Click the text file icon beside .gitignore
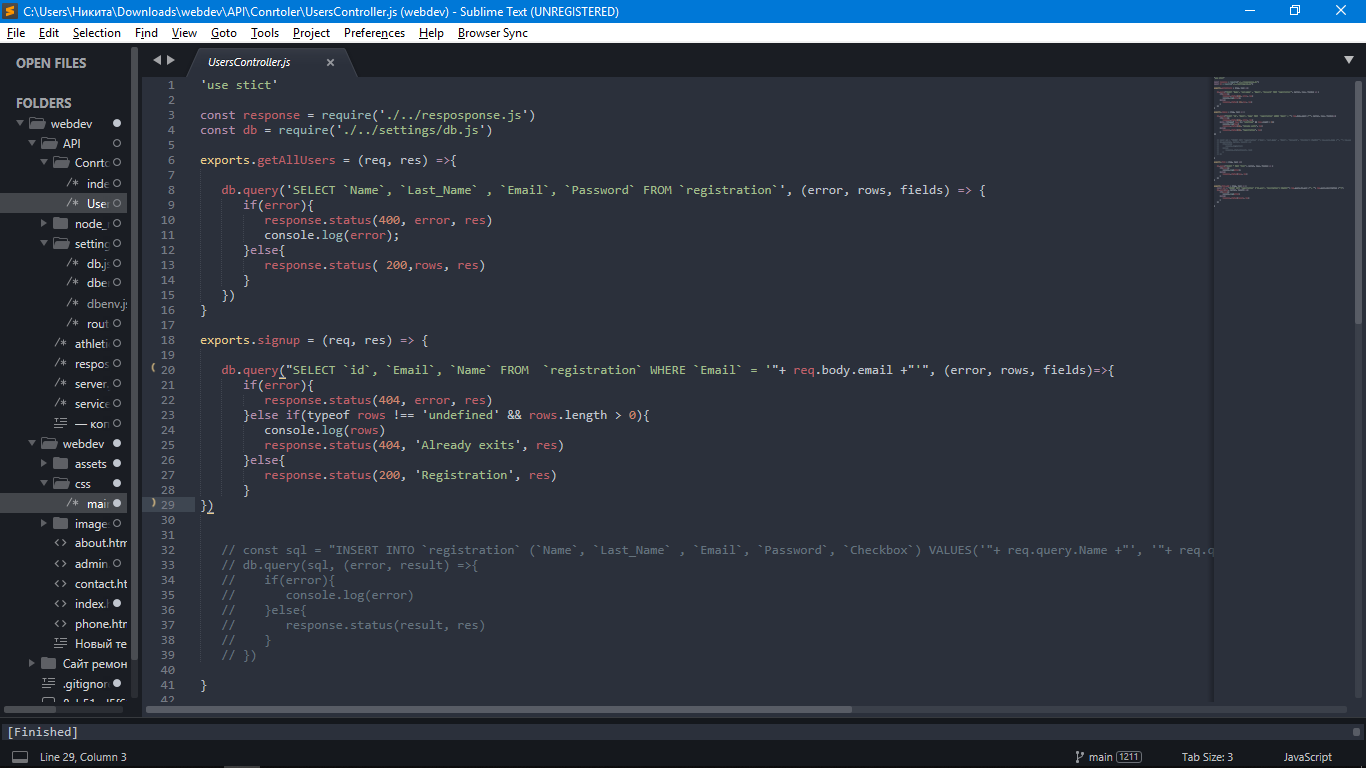Screen dimensions: 1366x768 pos(48,684)
